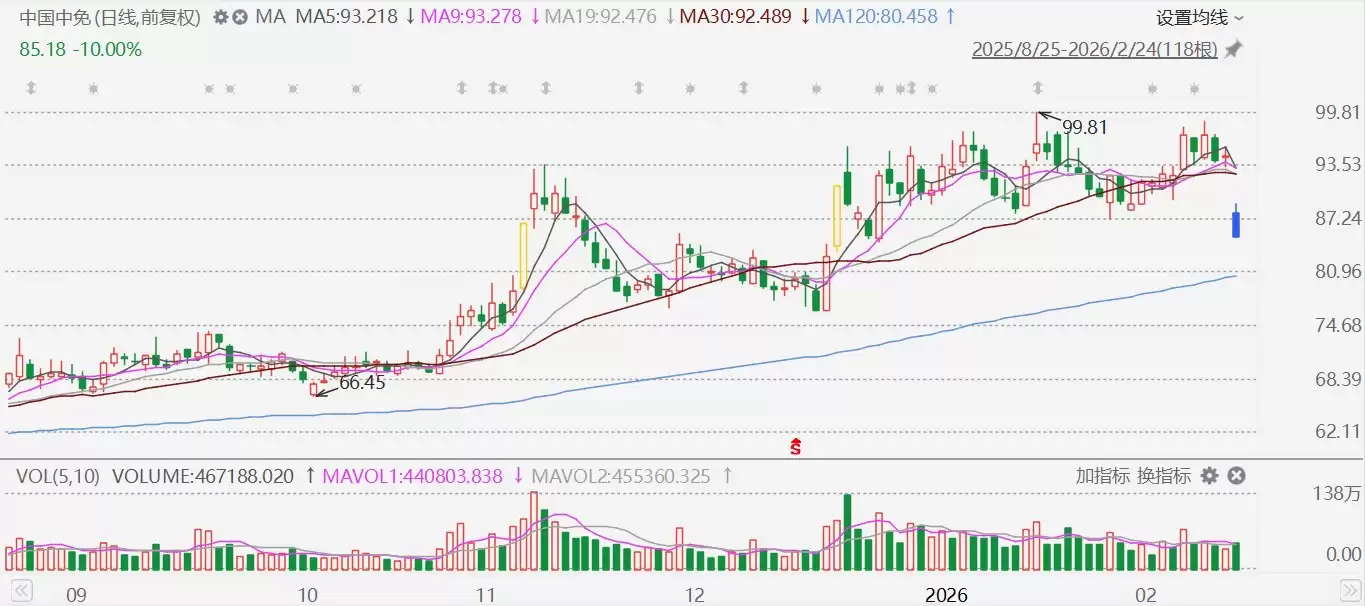Toggle the MA30 moving average line
Viewport: 1365px width, 606px height.
click(734, 17)
